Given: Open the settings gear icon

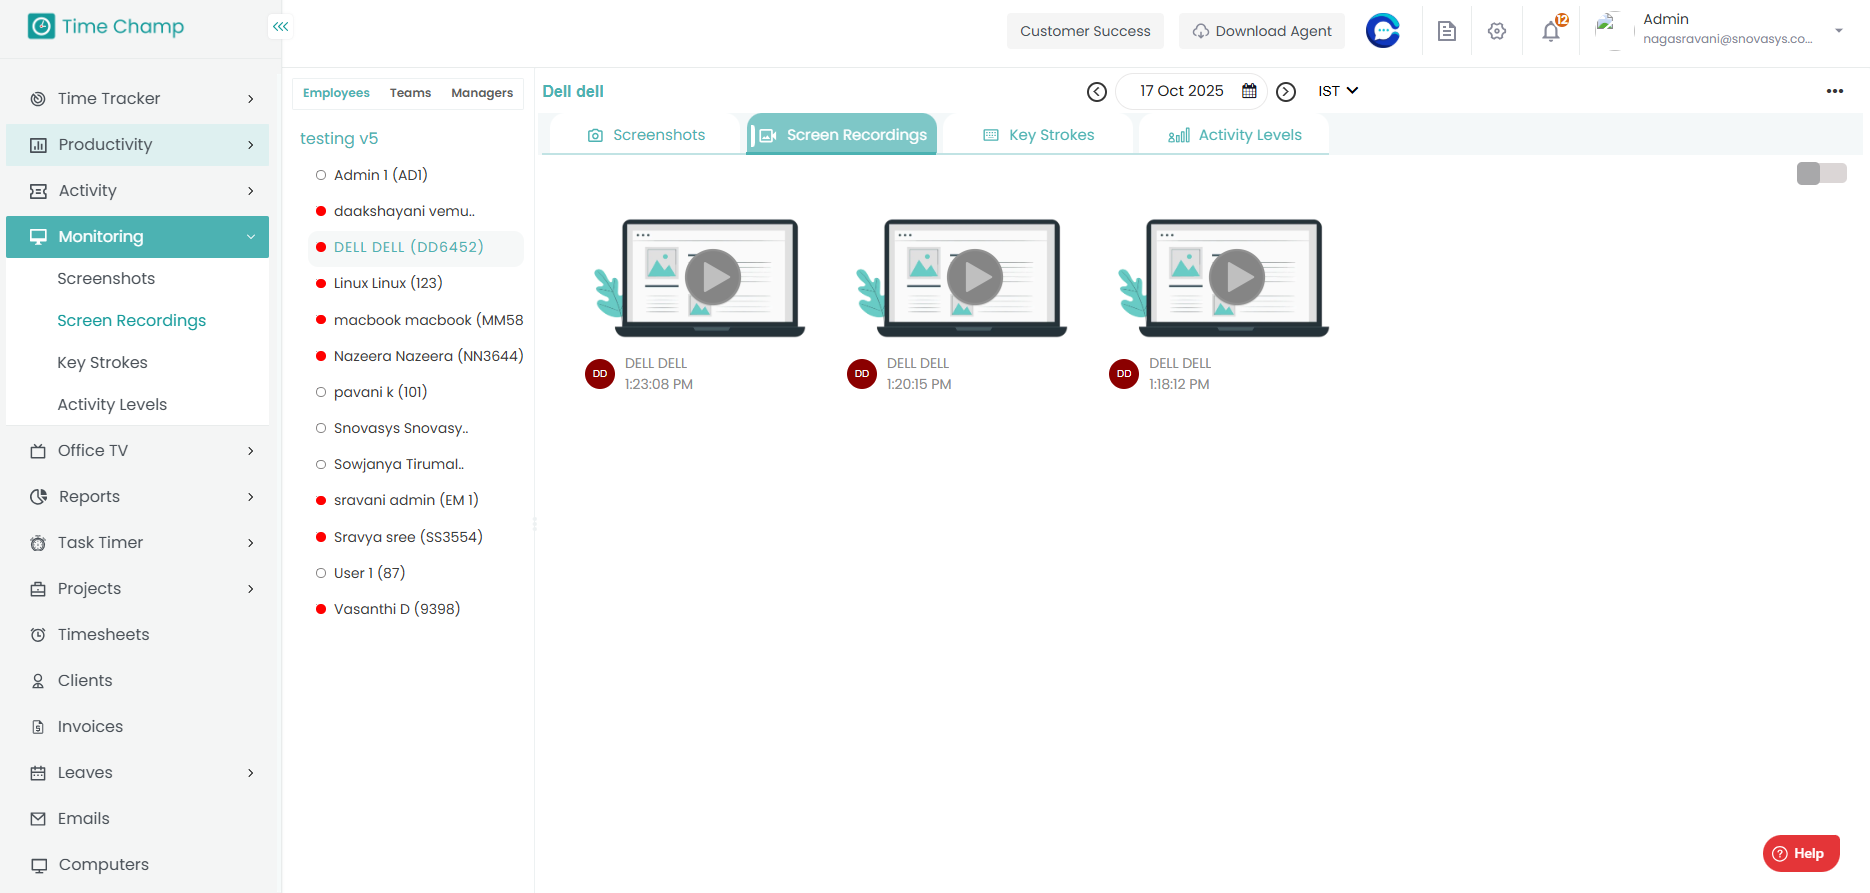Looking at the screenshot, I should pos(1497,31).
